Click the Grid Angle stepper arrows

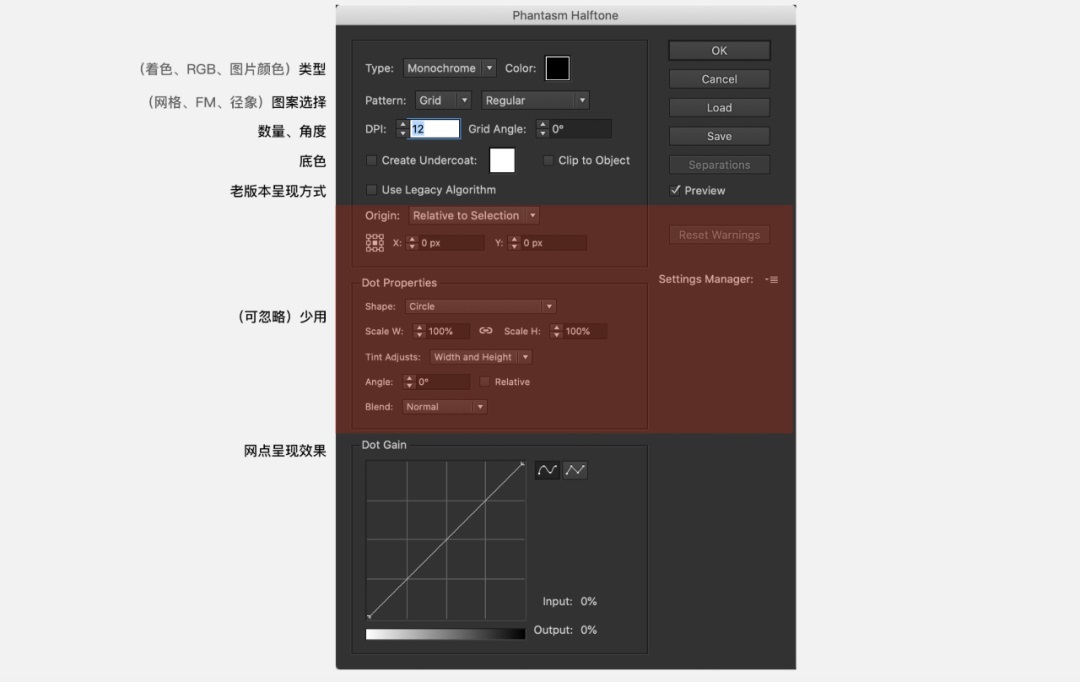tap(543, 129)
